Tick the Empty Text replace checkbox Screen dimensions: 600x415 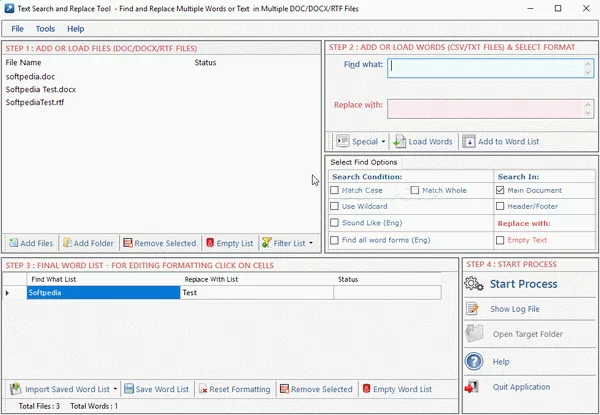500,240
